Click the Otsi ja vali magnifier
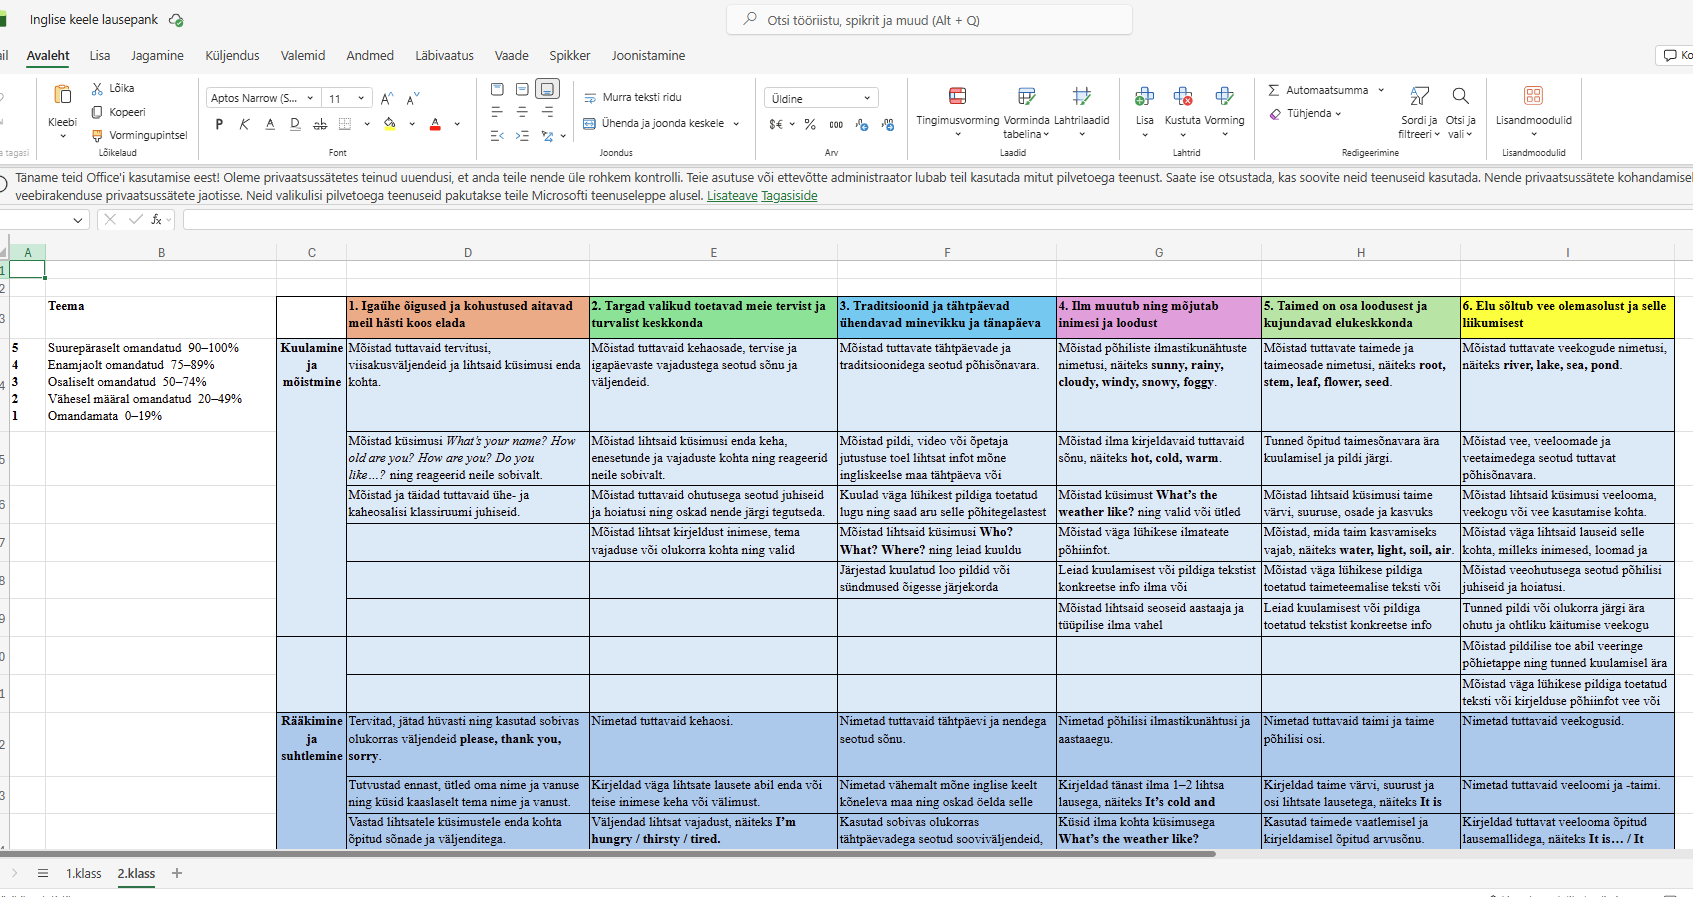1693x897 pixels. 1460,96
